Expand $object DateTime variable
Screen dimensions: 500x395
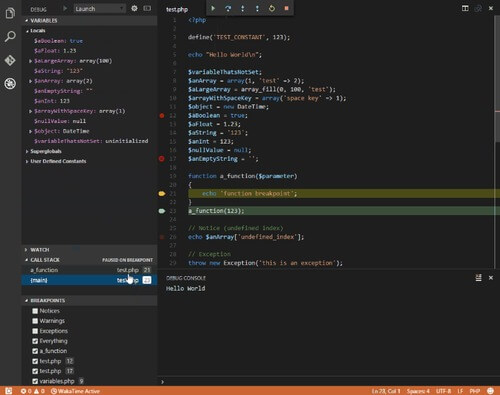[x=30, y=131]
